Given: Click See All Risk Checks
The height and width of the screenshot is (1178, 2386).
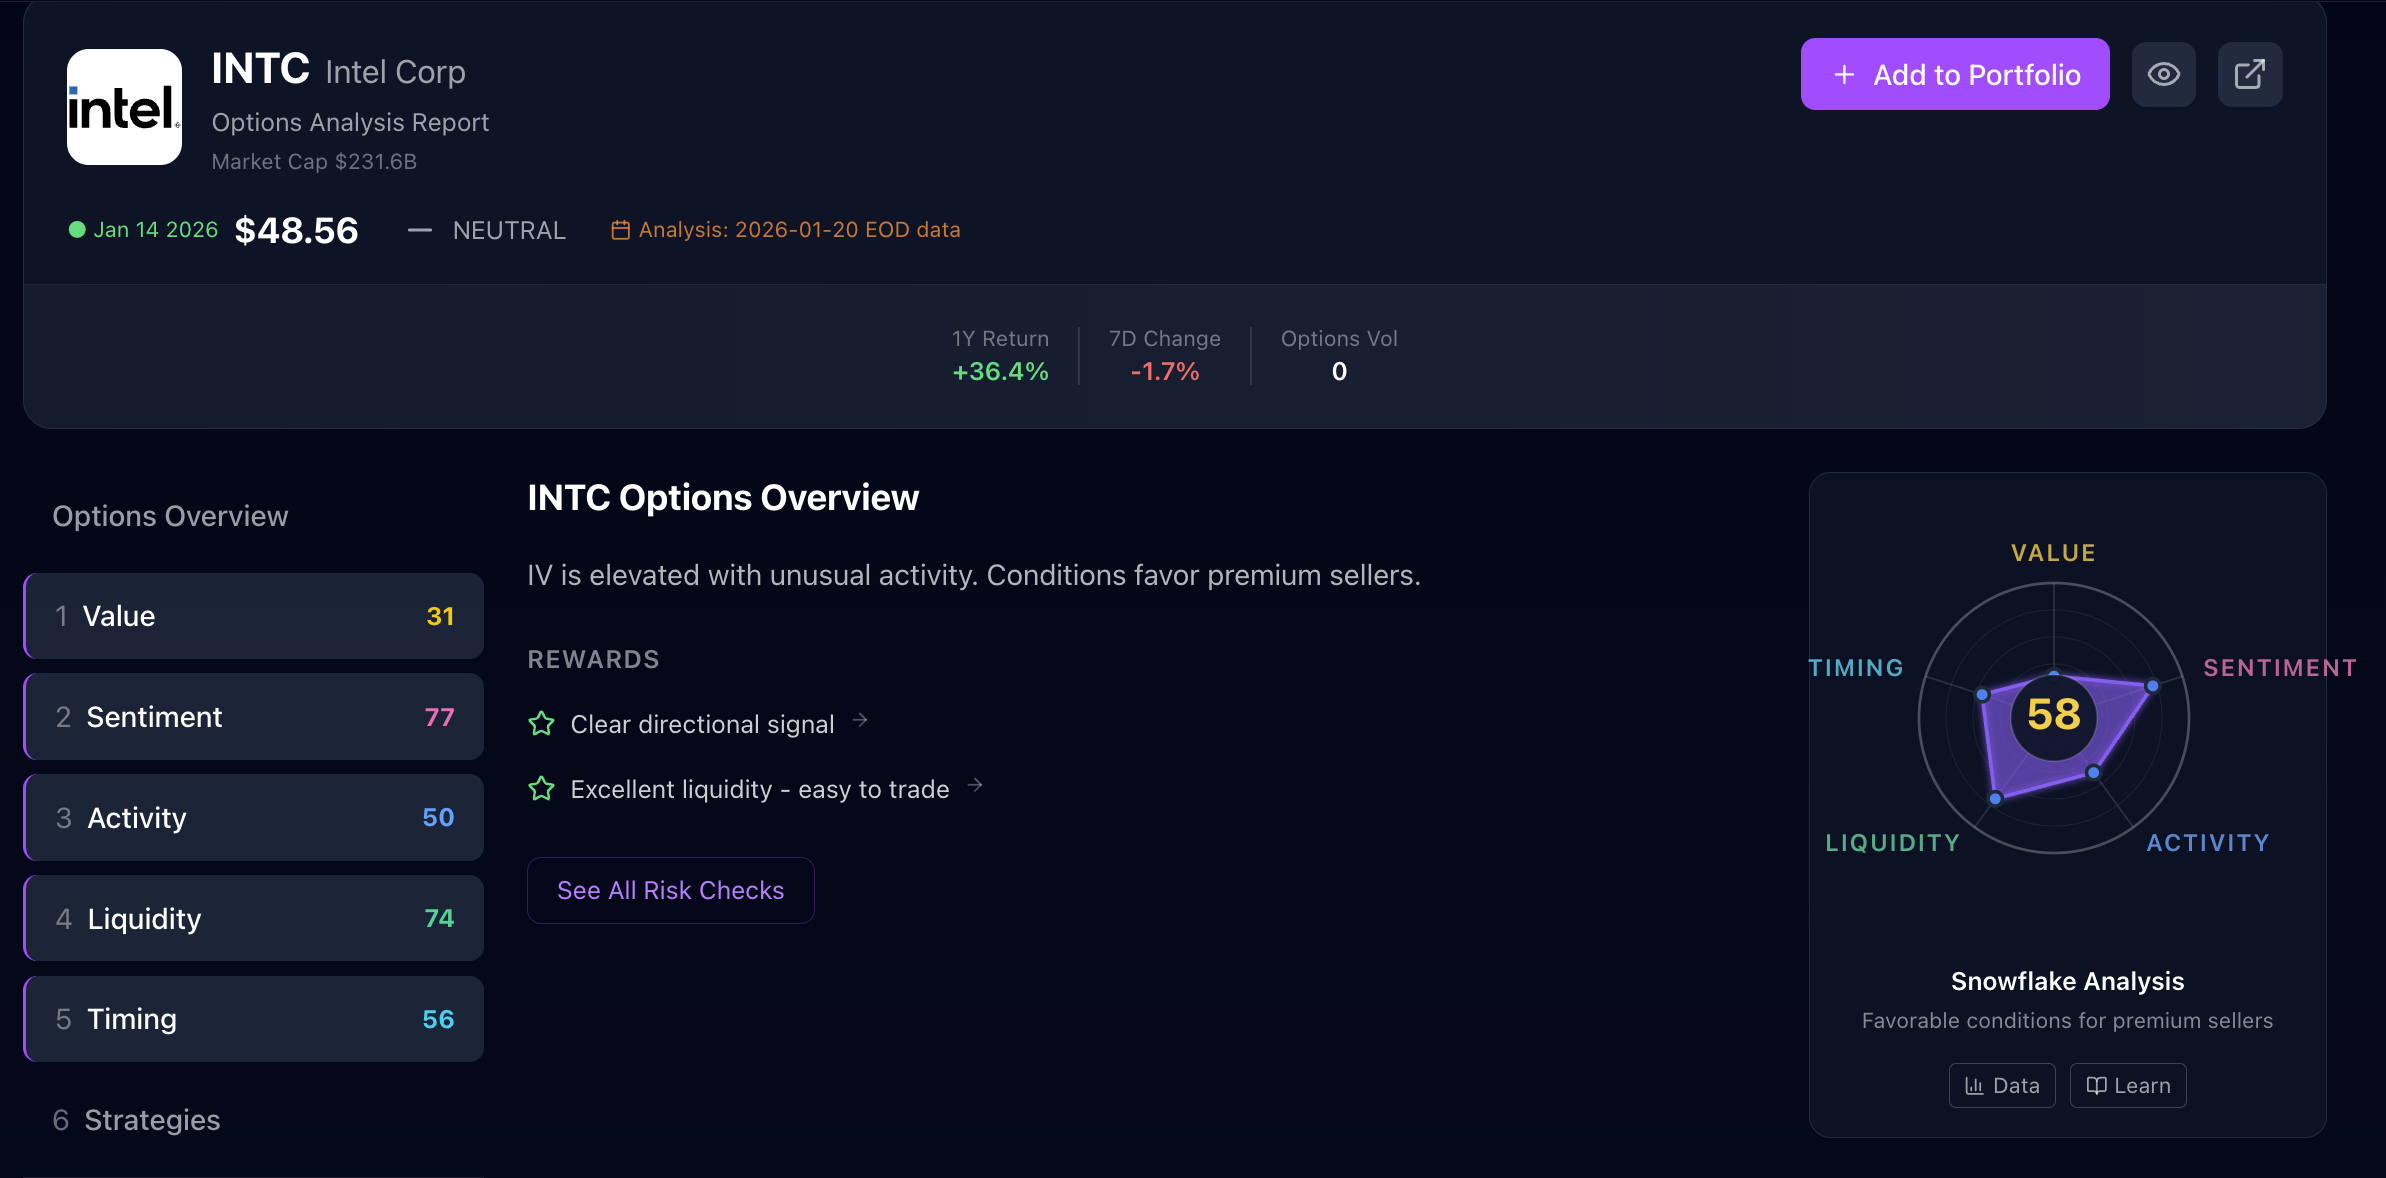Looking at the screenshot, I should coord(670,890).
